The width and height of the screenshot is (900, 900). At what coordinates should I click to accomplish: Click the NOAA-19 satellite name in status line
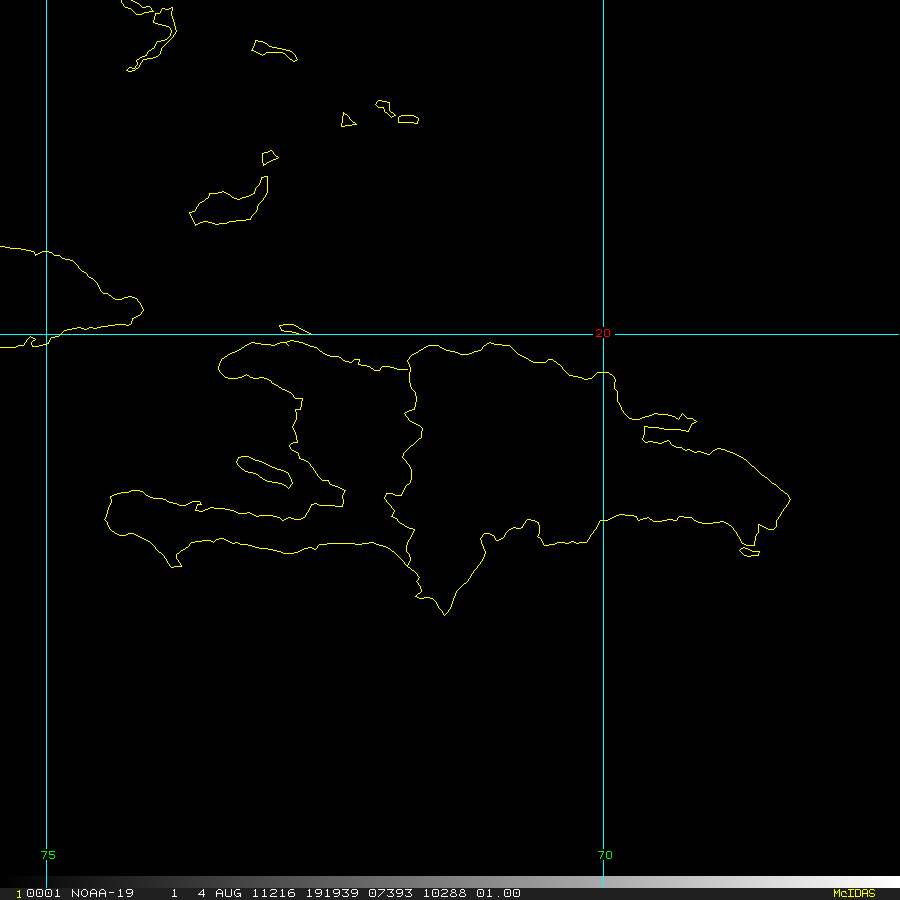[102, 894]
